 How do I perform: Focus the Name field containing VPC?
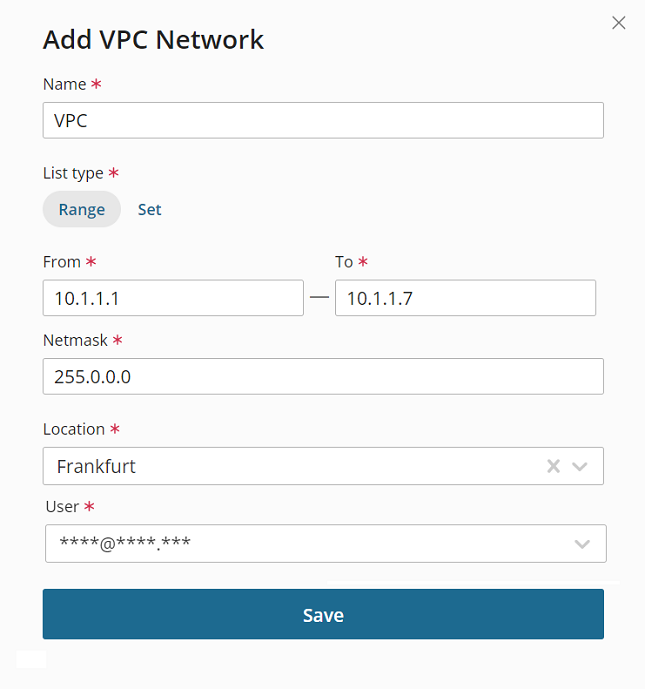323,120
